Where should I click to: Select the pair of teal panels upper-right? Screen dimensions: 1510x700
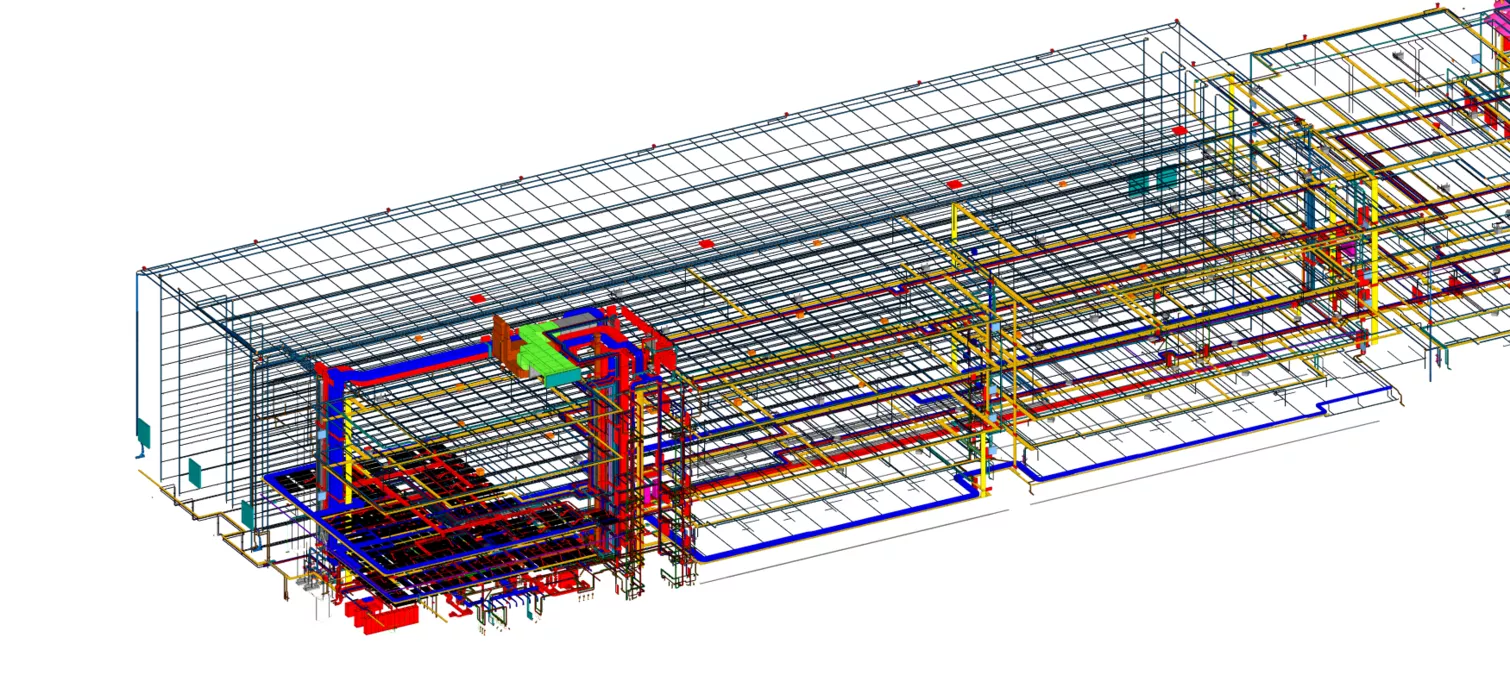pyautogui.click(x=1152, y=181)
